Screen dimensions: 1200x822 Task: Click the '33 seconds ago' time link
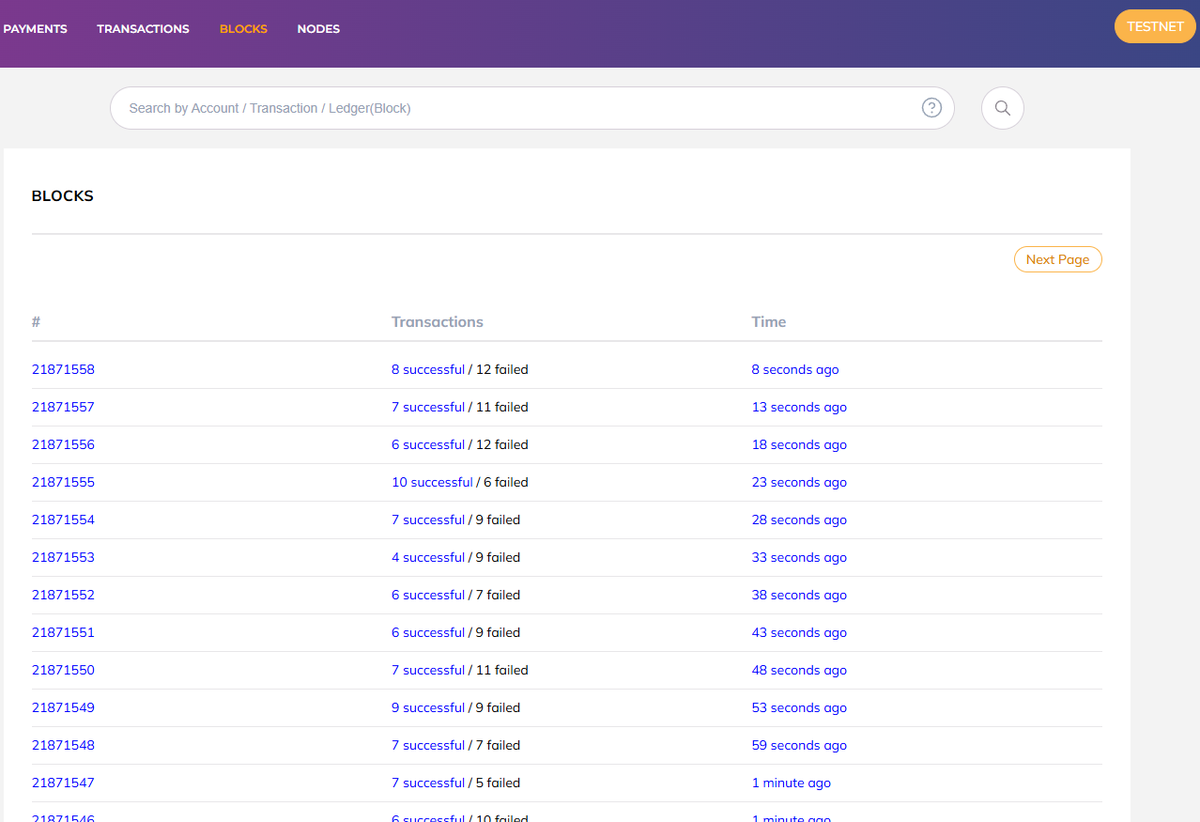799,557
